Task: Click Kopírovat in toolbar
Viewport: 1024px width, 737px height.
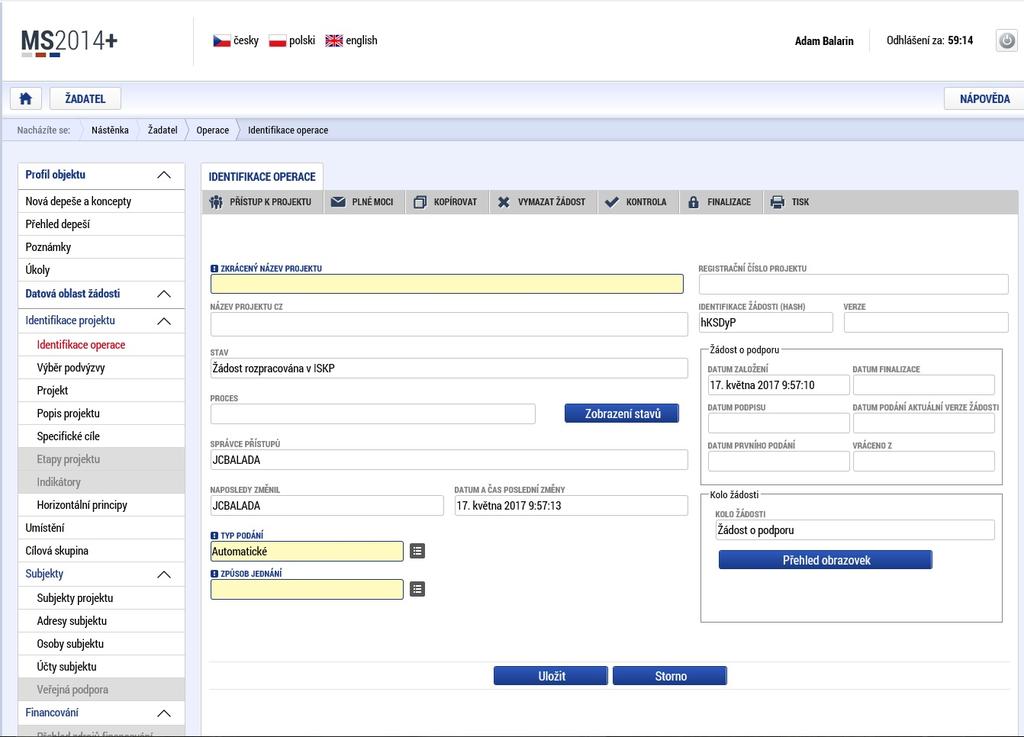Action: click(445, 202)
